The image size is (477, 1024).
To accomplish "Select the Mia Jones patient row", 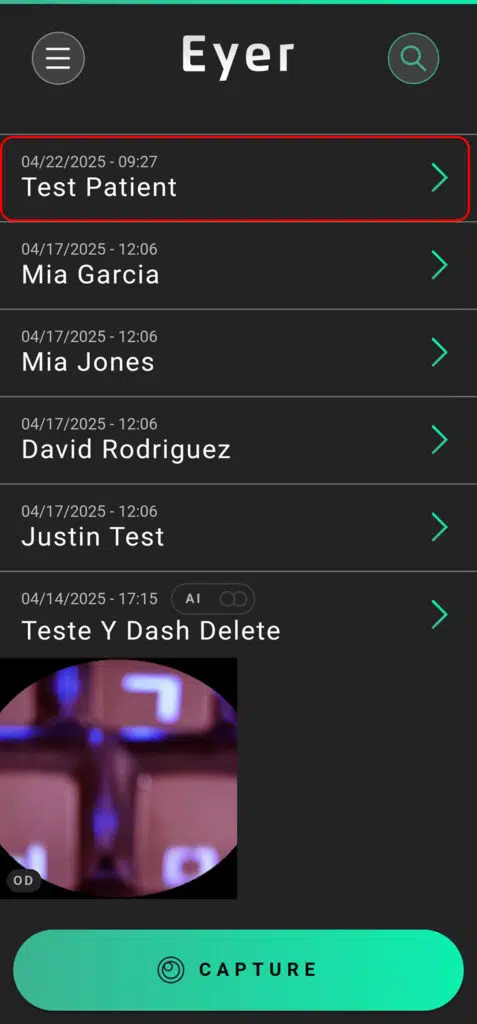I will (x=238, y=353).
